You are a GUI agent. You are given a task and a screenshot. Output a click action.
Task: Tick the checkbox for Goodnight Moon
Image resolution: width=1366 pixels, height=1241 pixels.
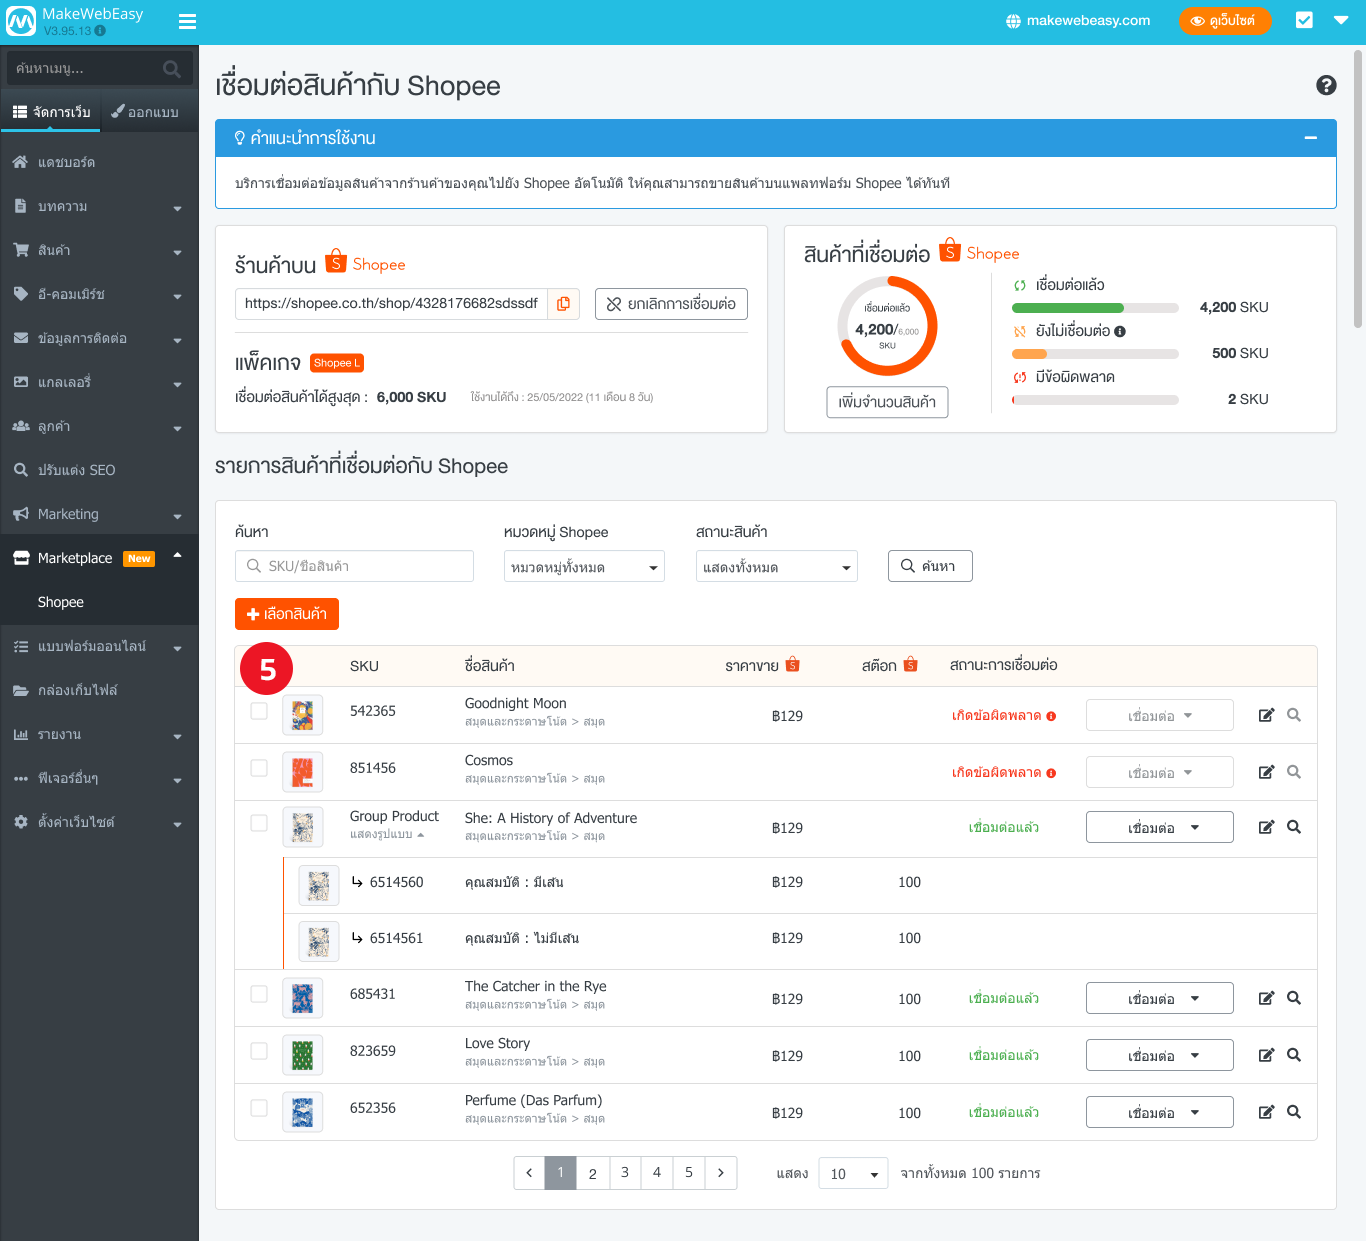(x=259, y=711)
